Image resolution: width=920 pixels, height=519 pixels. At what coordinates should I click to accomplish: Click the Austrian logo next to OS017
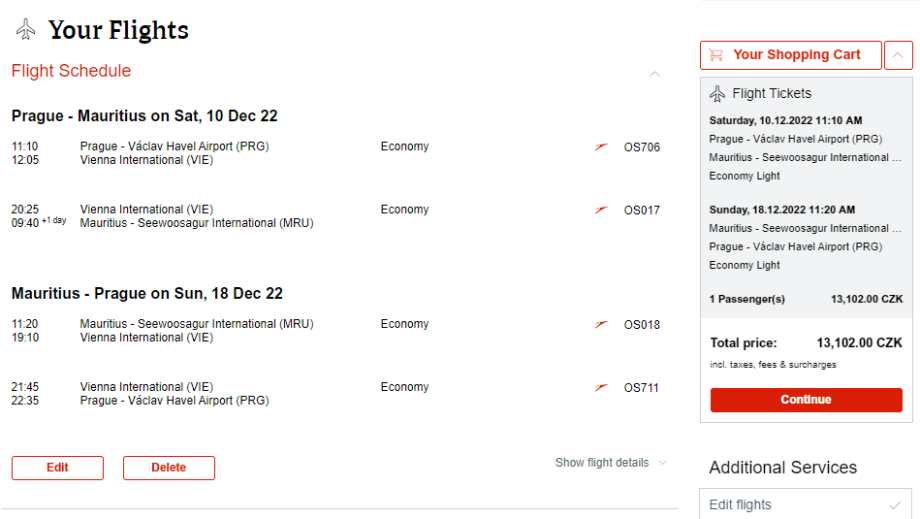point(601,210)
